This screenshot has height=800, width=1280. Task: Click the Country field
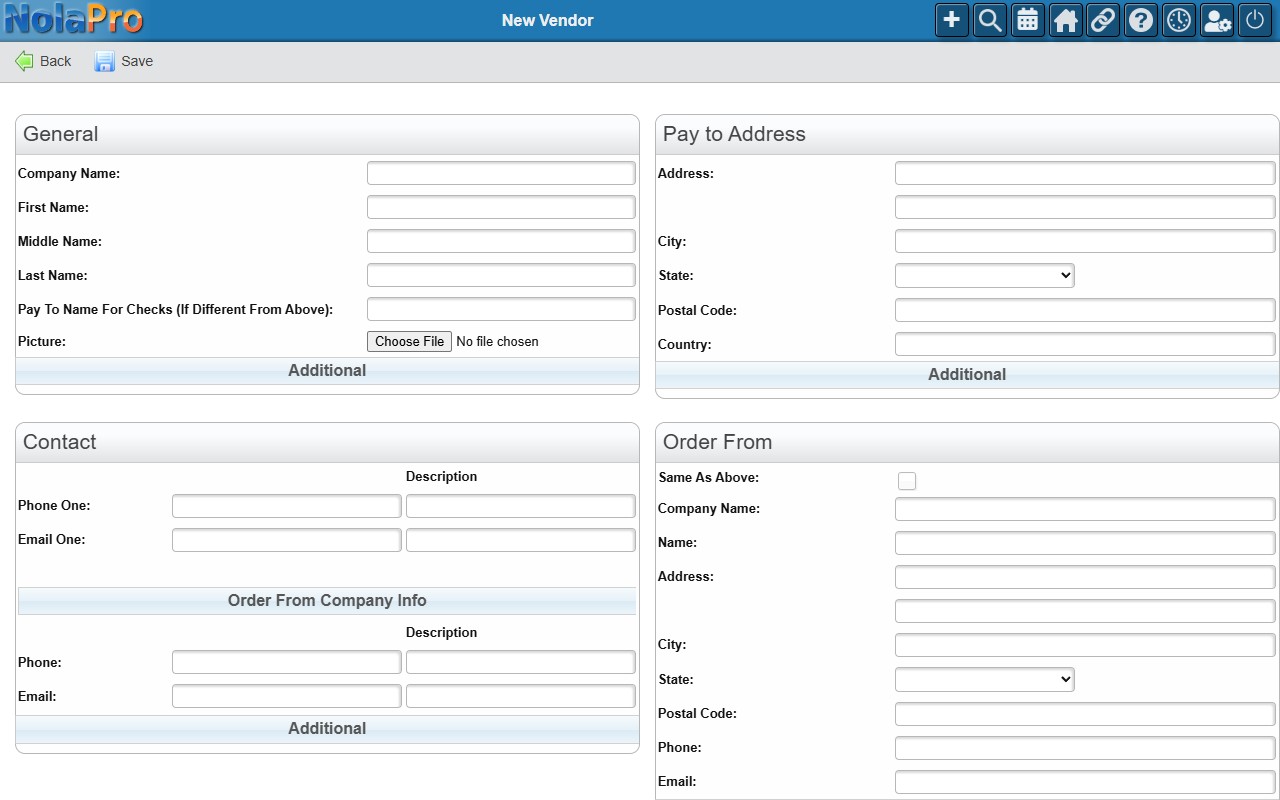coord(1085,344)
